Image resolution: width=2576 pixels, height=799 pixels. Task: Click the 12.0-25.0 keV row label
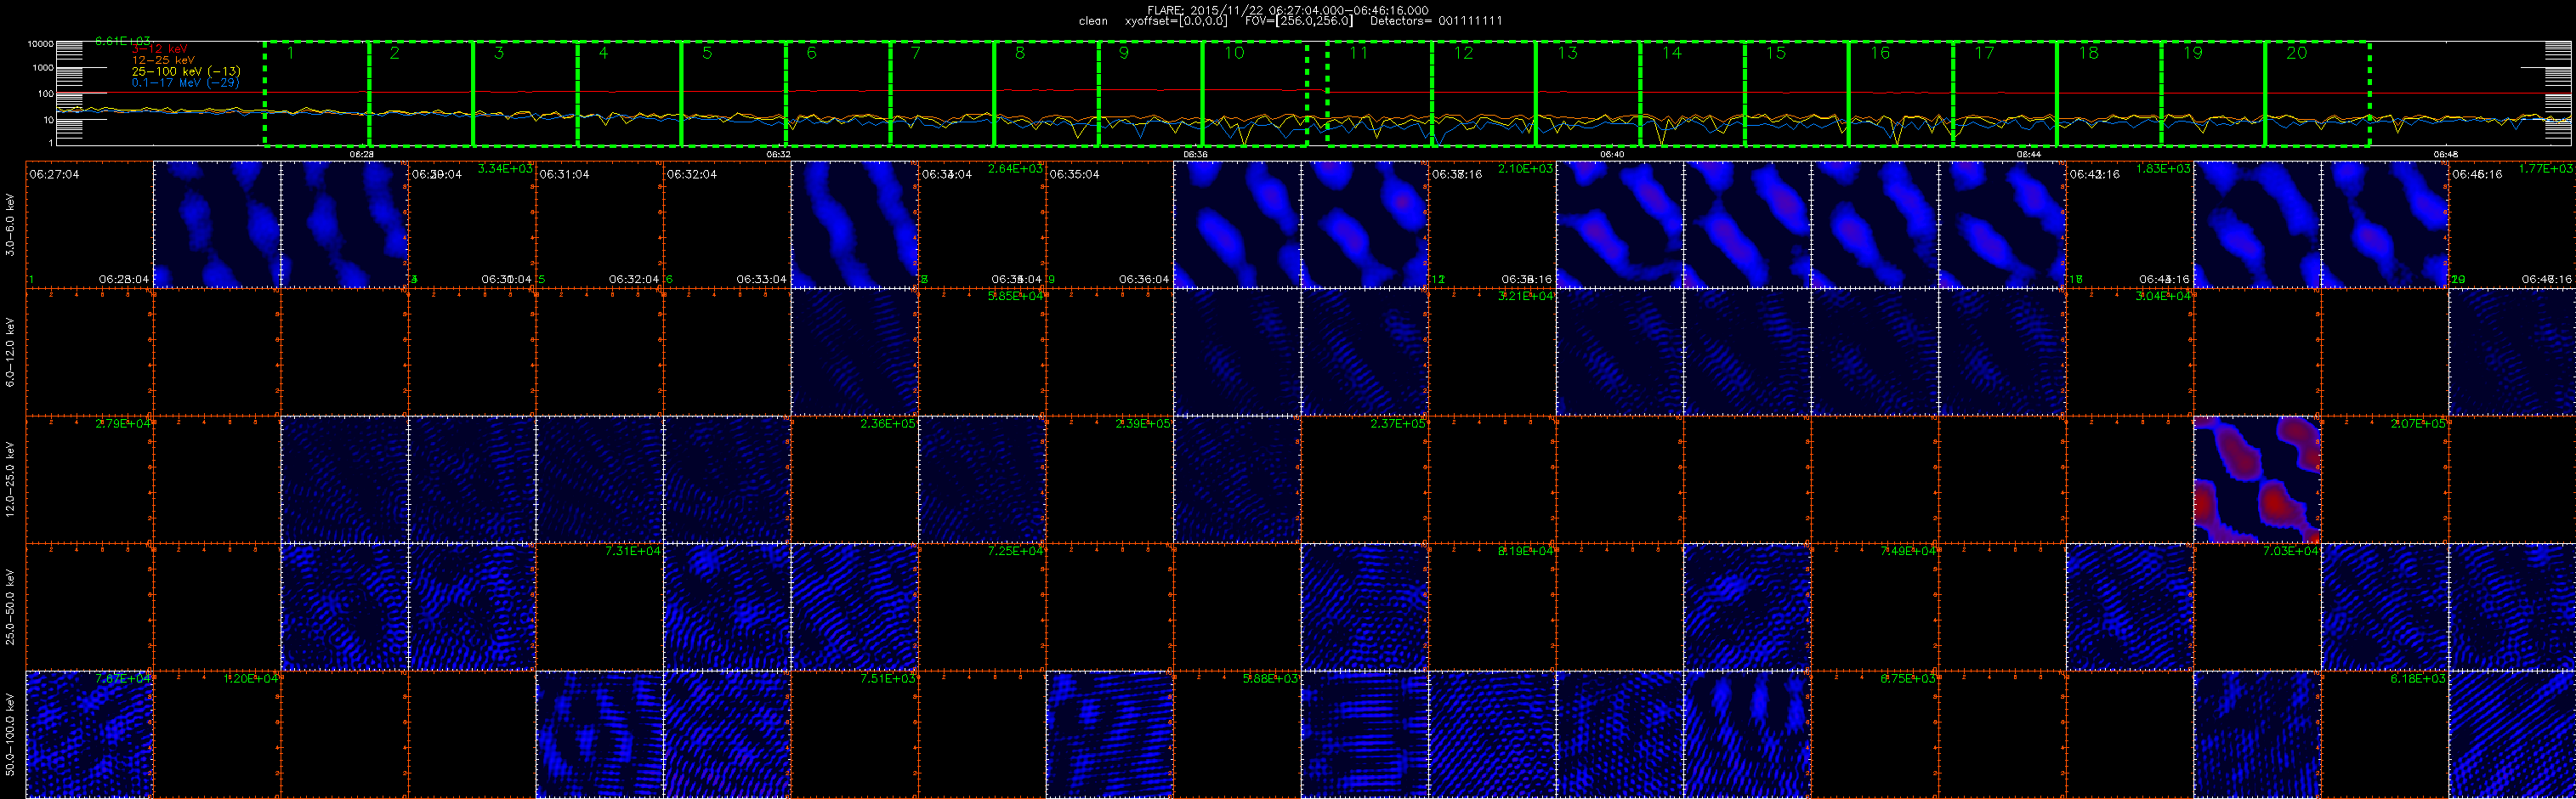[x=10, y=479]
